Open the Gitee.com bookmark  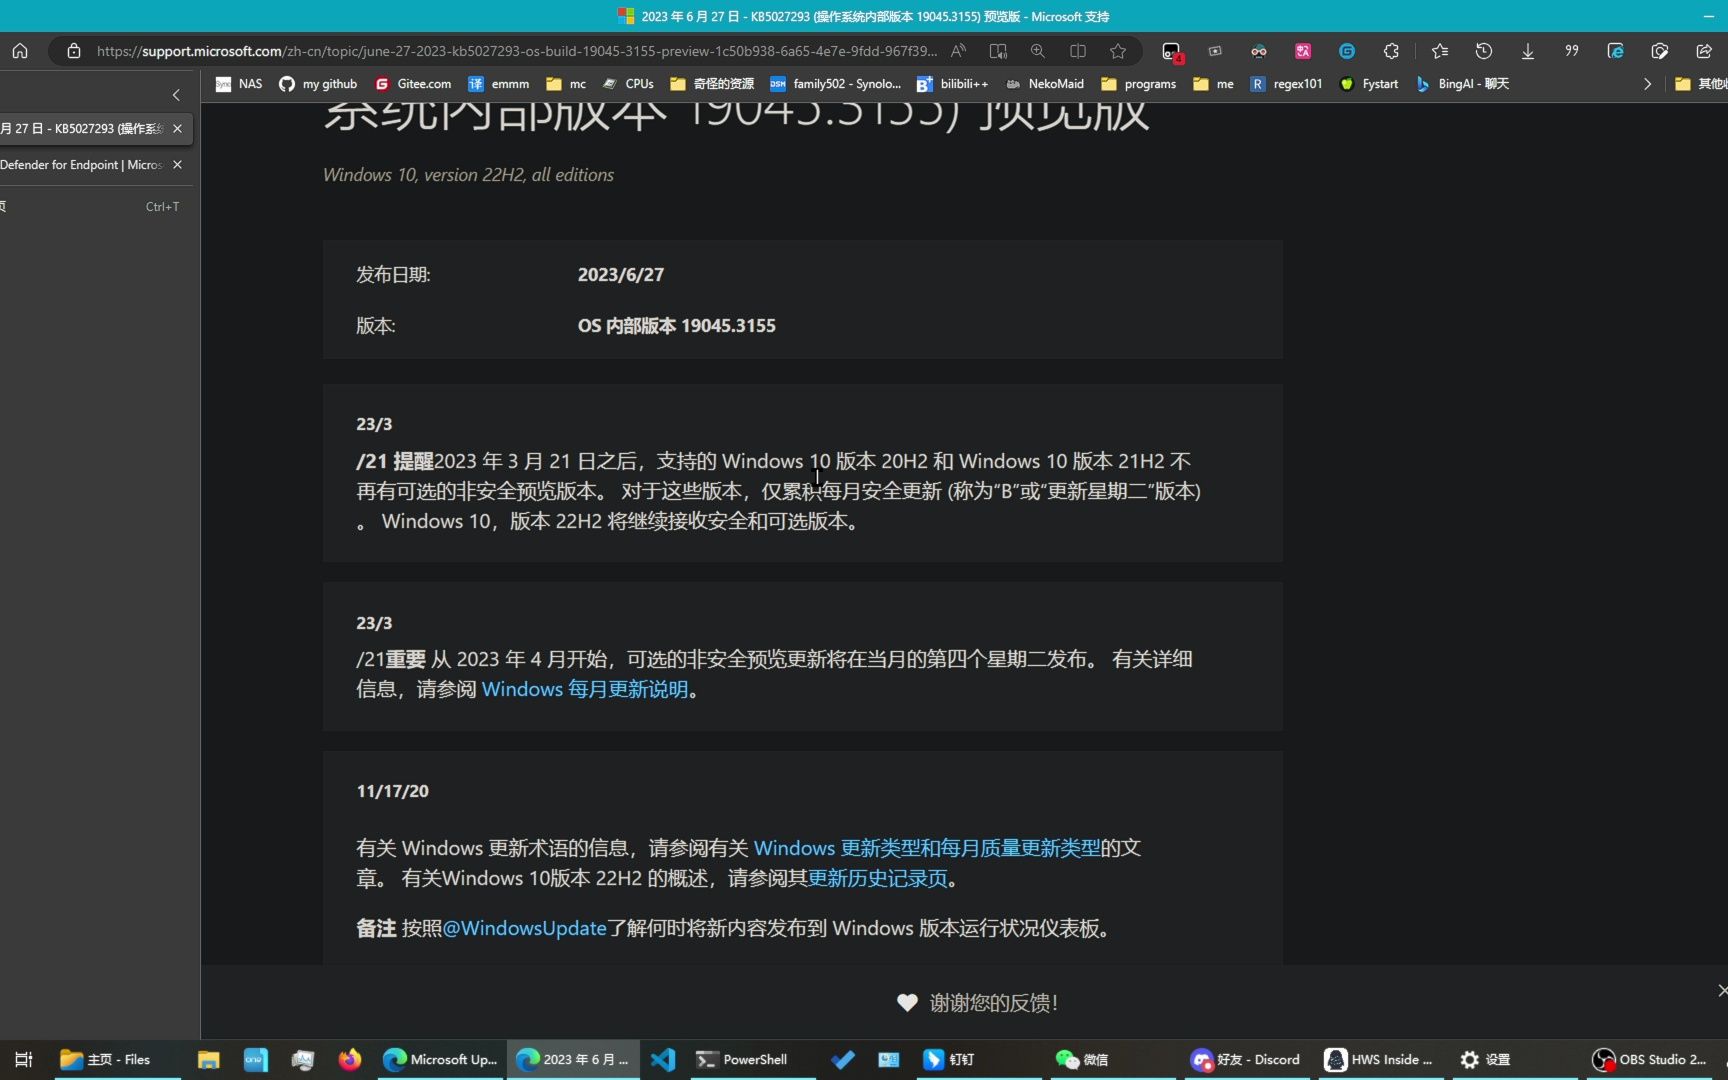pos(413,84)
